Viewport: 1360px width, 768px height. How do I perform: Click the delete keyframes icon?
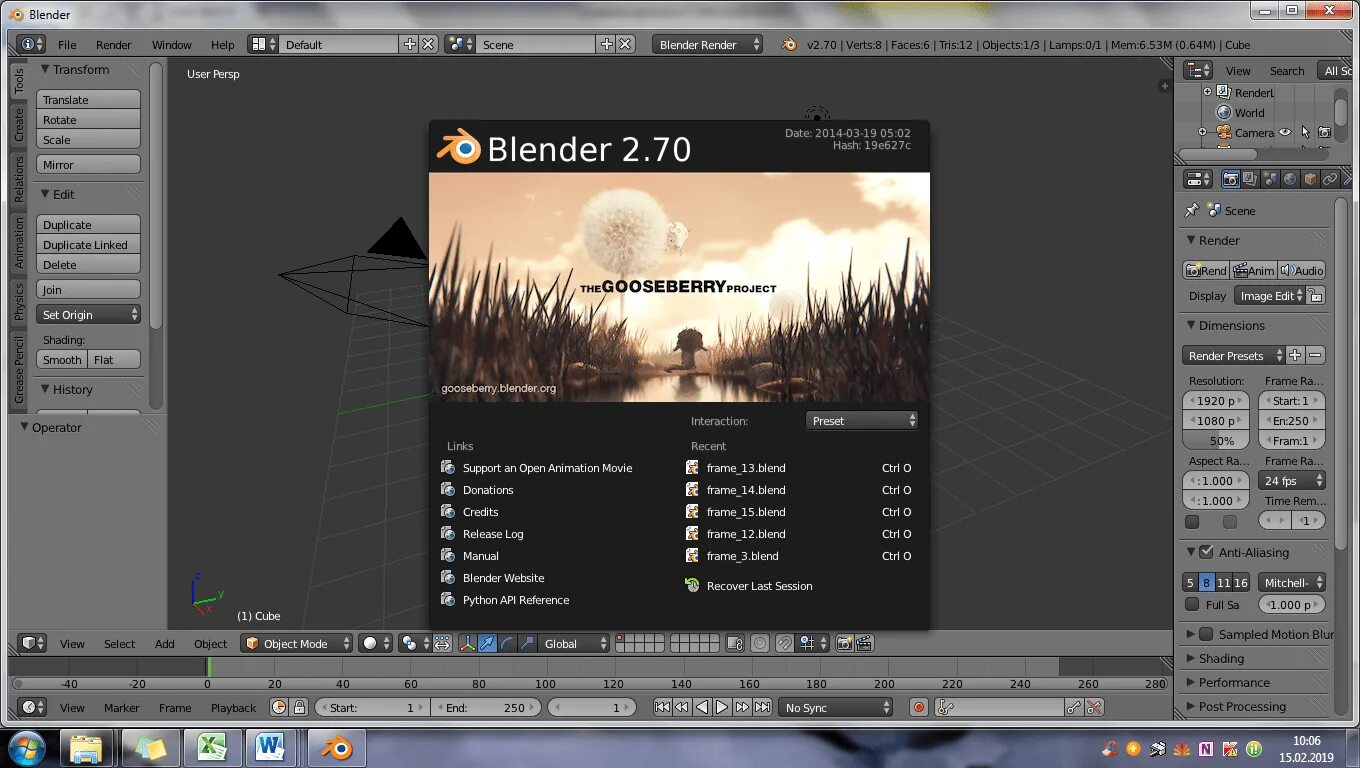point(1094,707)
